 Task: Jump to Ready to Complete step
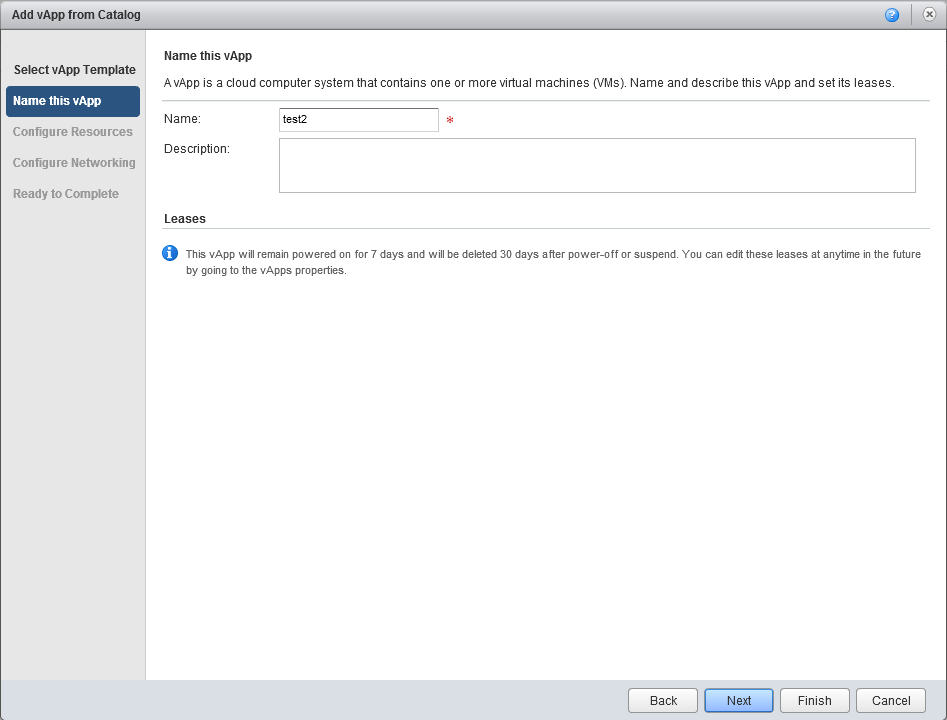(66, 193)
